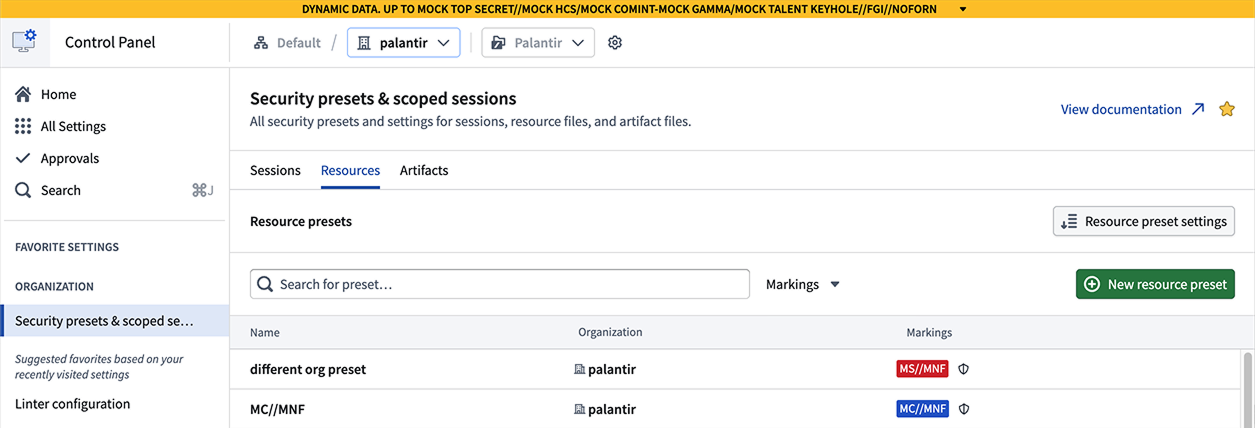
Task: Switch to the Sessions tab
Action: pos(275,170)
